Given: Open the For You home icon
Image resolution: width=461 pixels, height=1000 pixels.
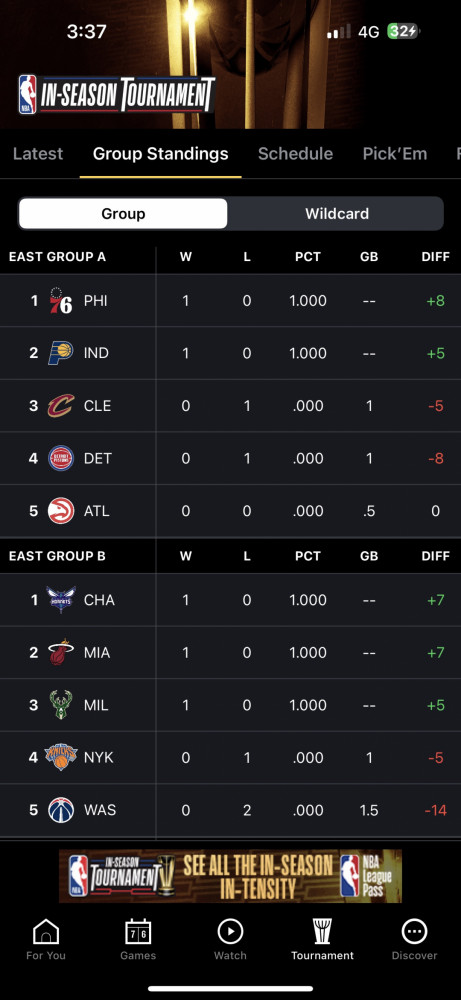Looking at the screenshot, I should tap(46, 932).
